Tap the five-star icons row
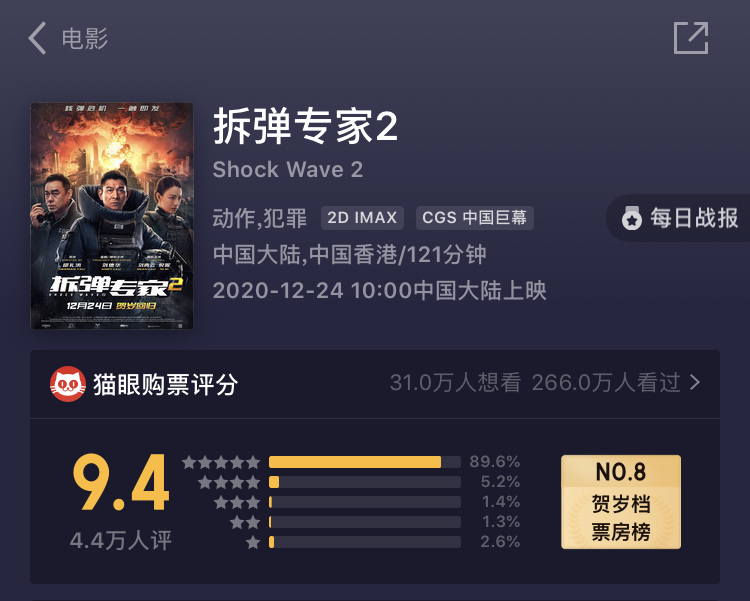750x601 pixels. click(221, 462)
